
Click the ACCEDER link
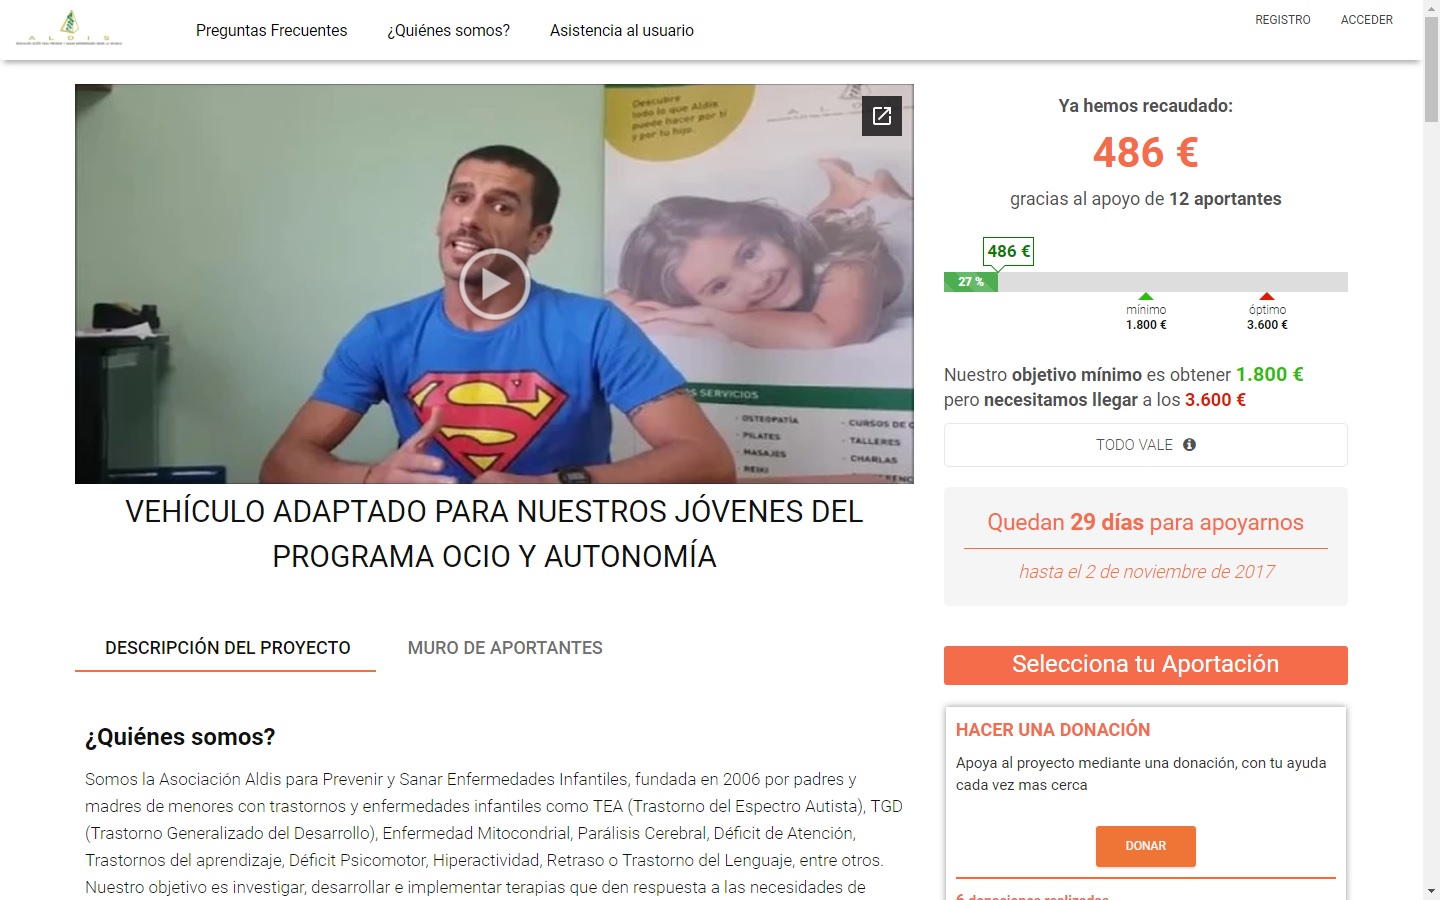point(1367,20)
